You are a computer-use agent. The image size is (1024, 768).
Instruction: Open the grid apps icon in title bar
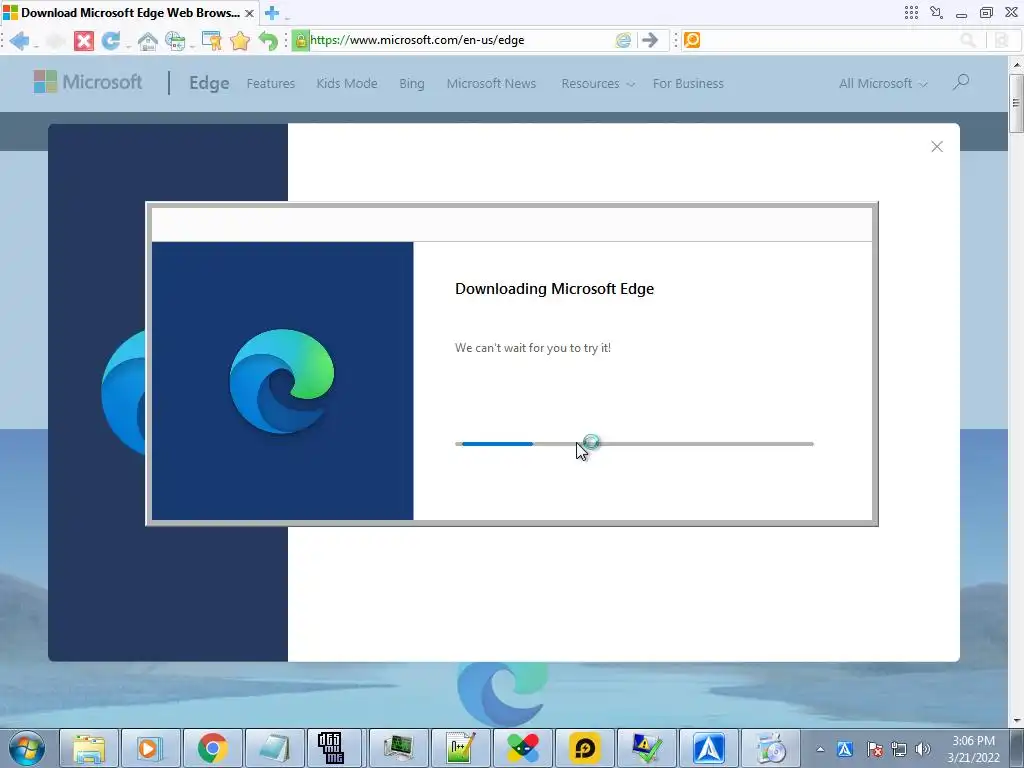911,12
